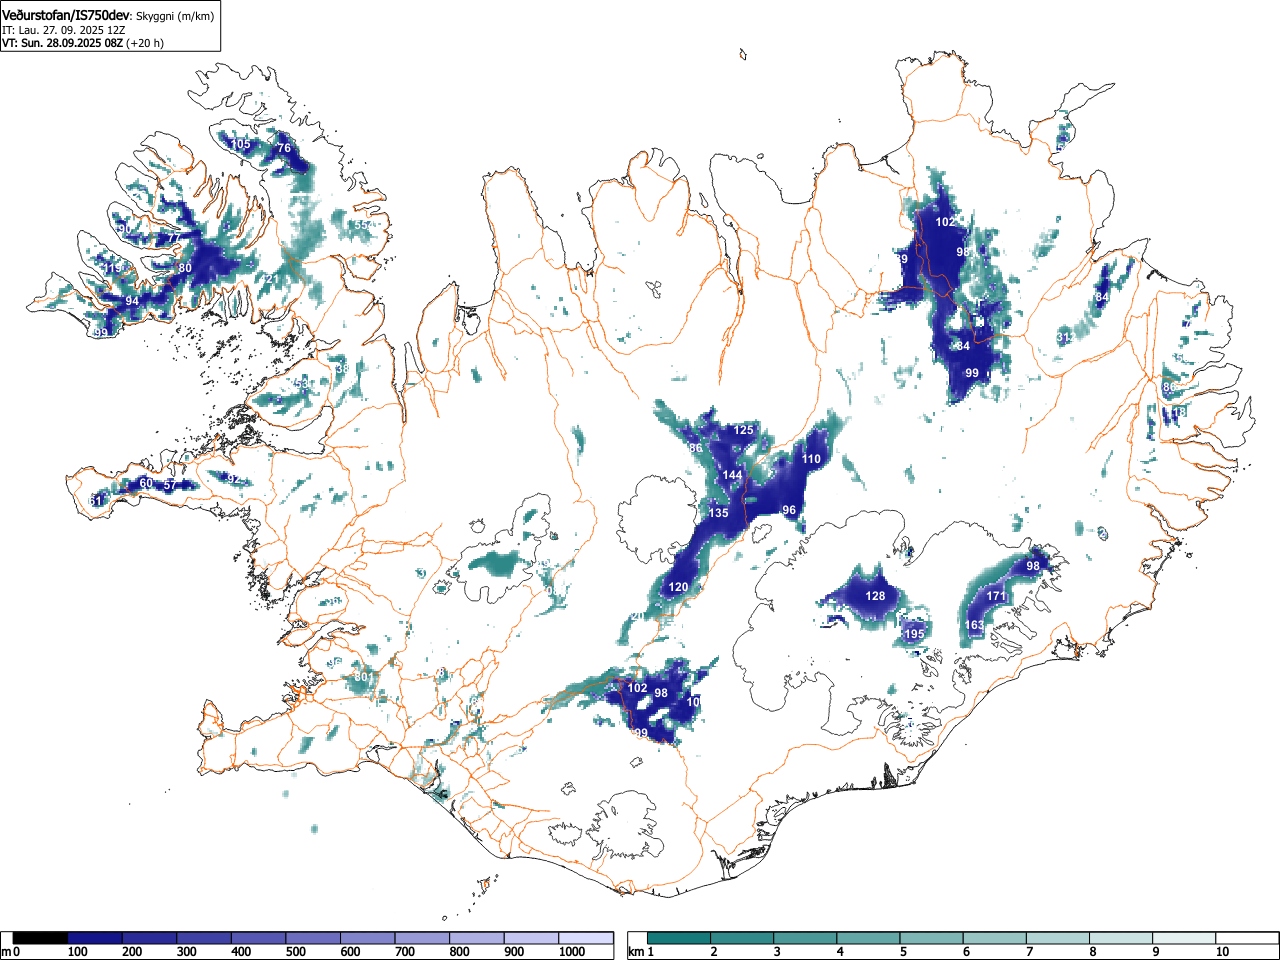Click the map value 110
The image size is (1280, 960).
click(x=811, y=459)
